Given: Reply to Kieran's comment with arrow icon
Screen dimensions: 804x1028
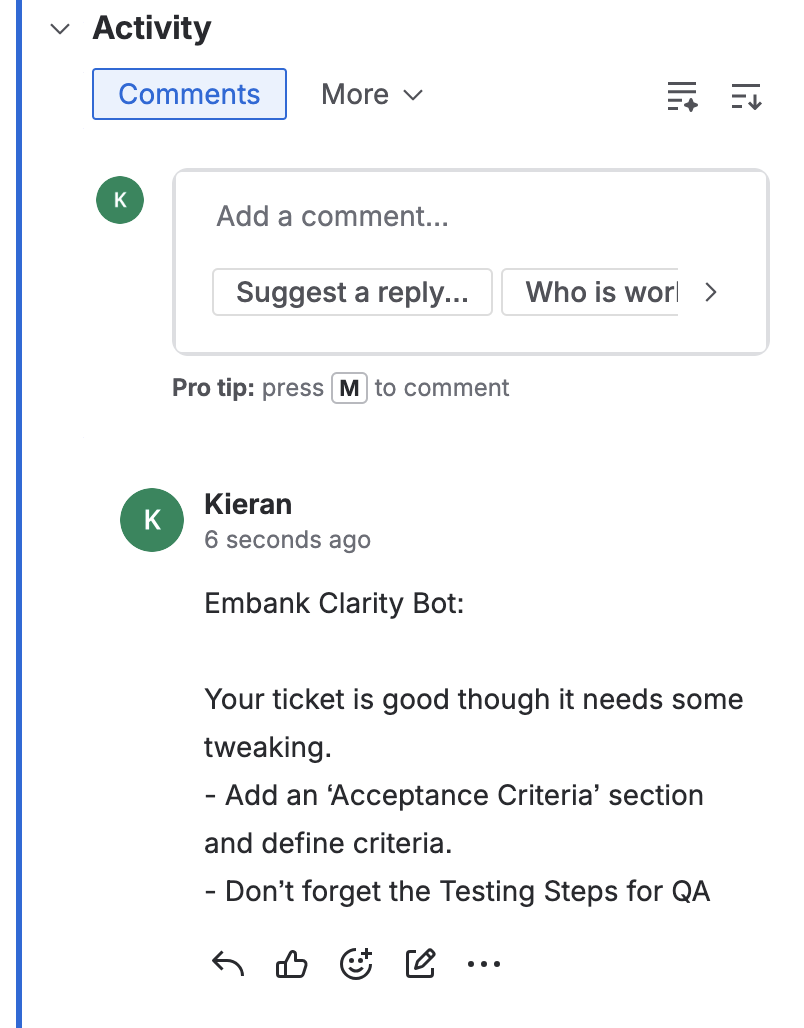Looking at the screenshot, I should [x=228, y=964].
